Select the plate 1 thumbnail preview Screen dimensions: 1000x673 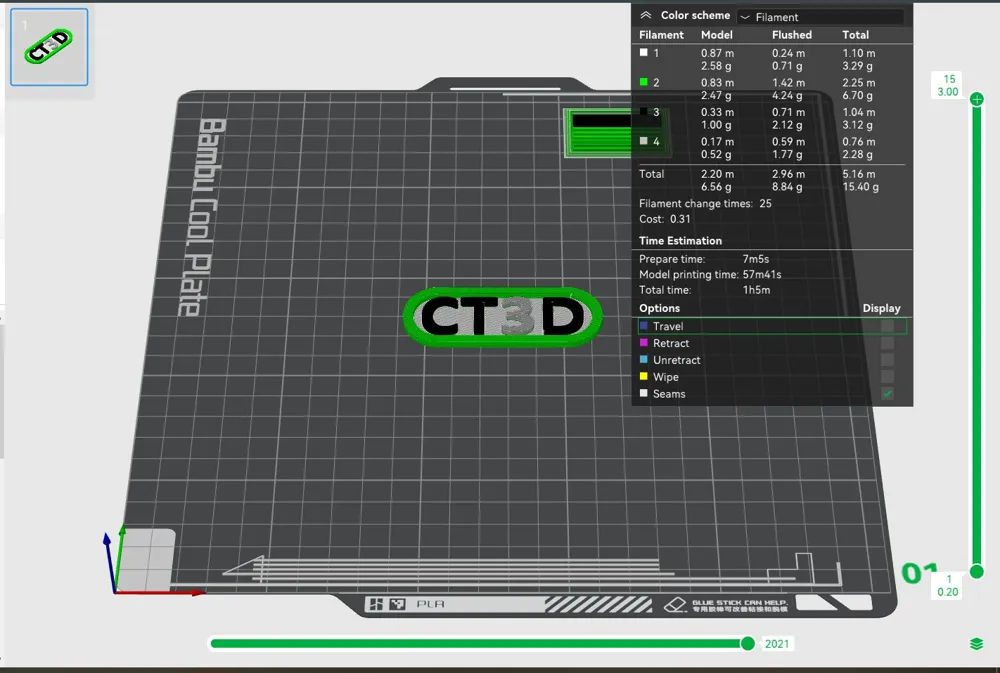(48, 46)
